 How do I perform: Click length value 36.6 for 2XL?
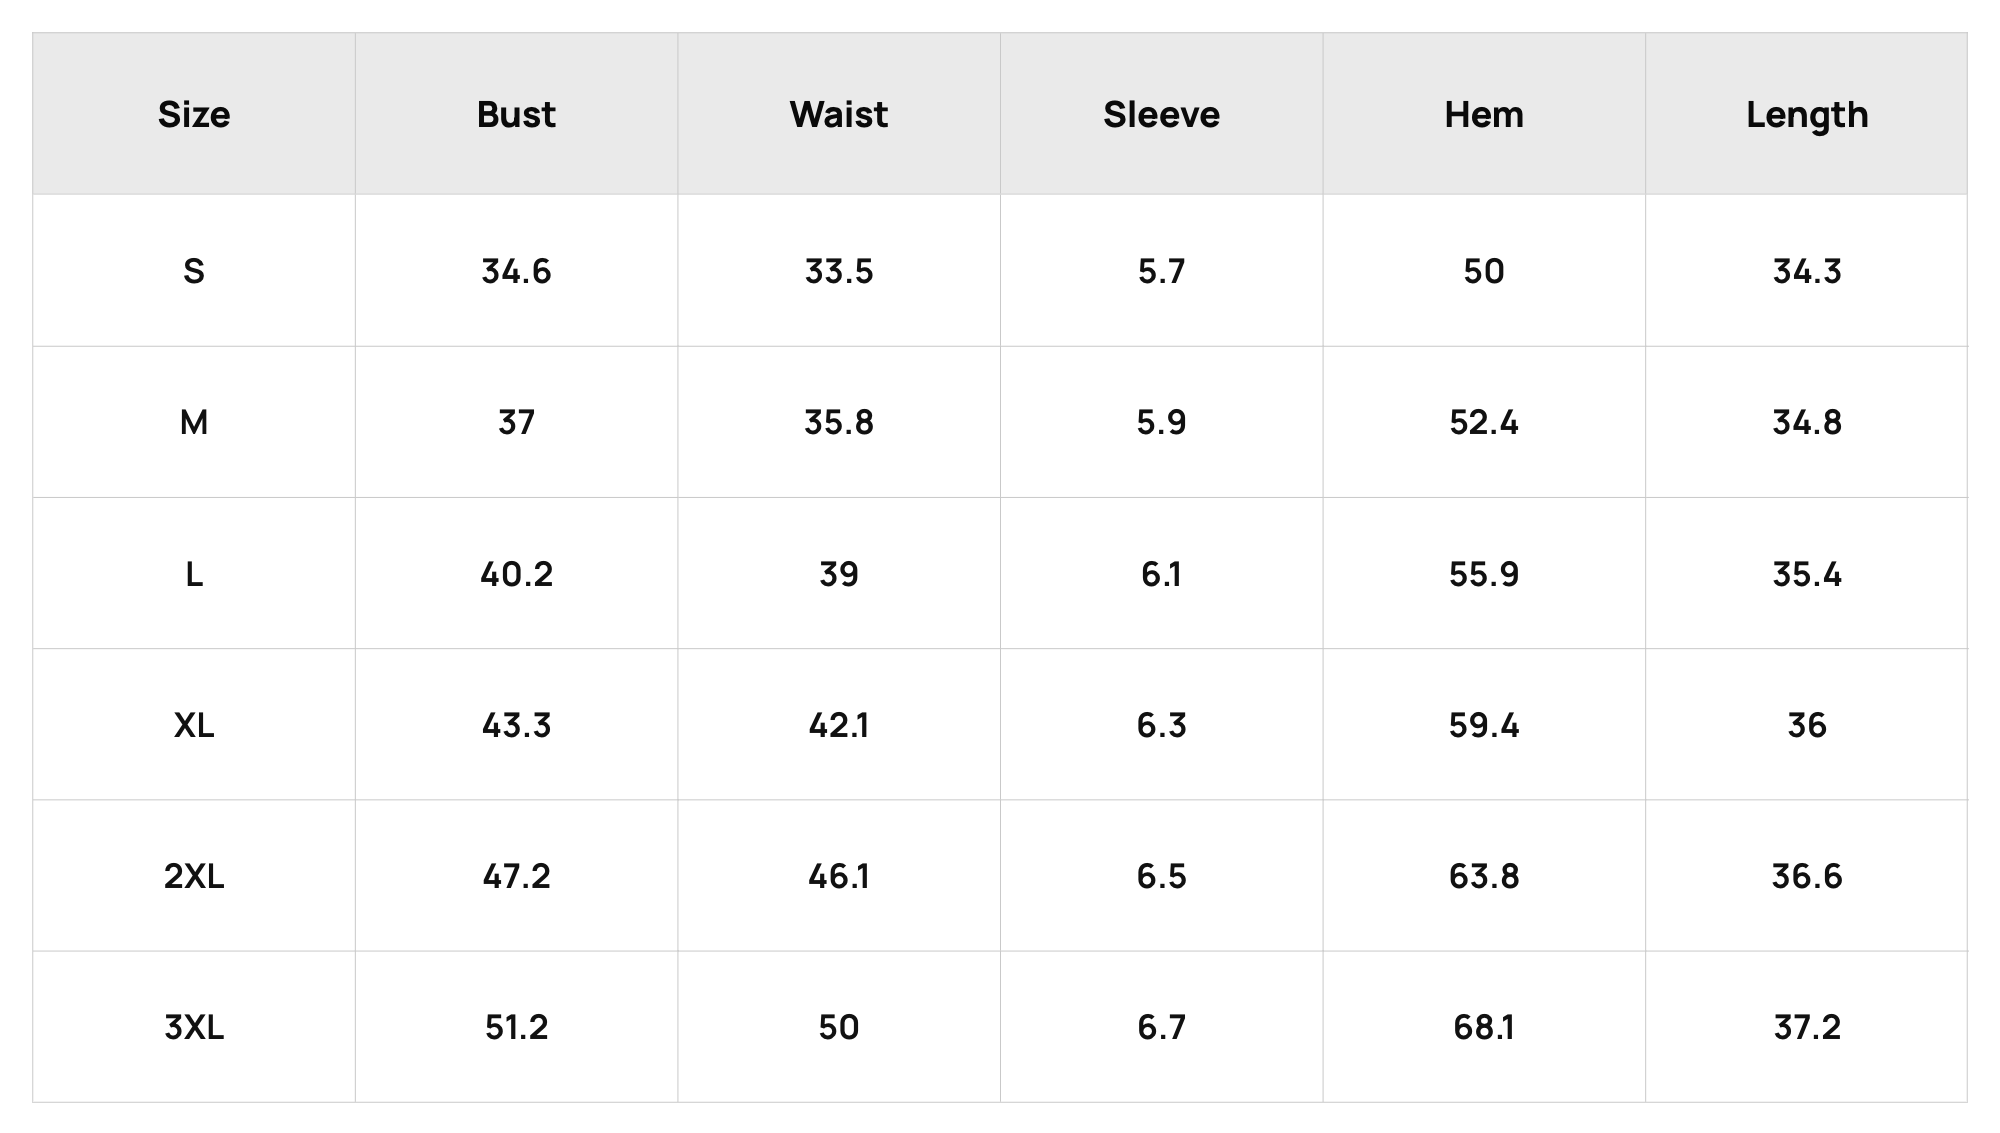point(1807,876)
